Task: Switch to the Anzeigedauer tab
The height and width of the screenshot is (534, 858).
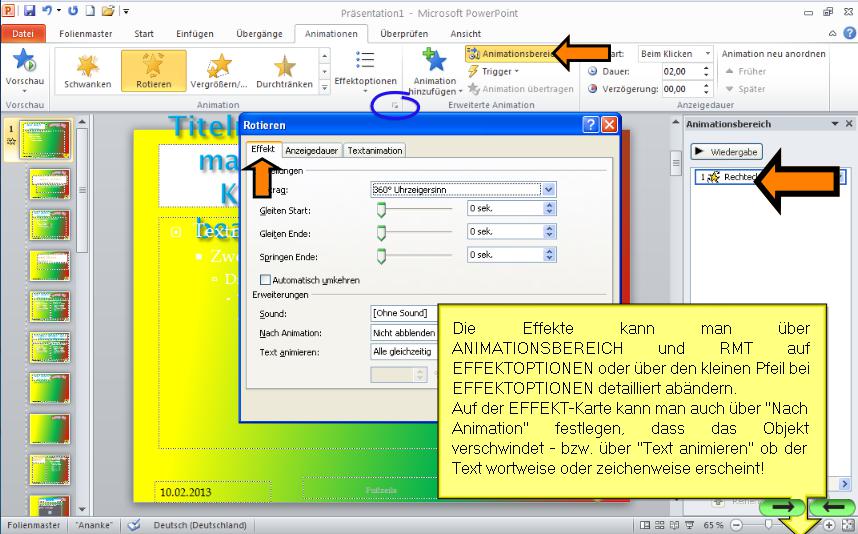Action: [x=312, y=150]
